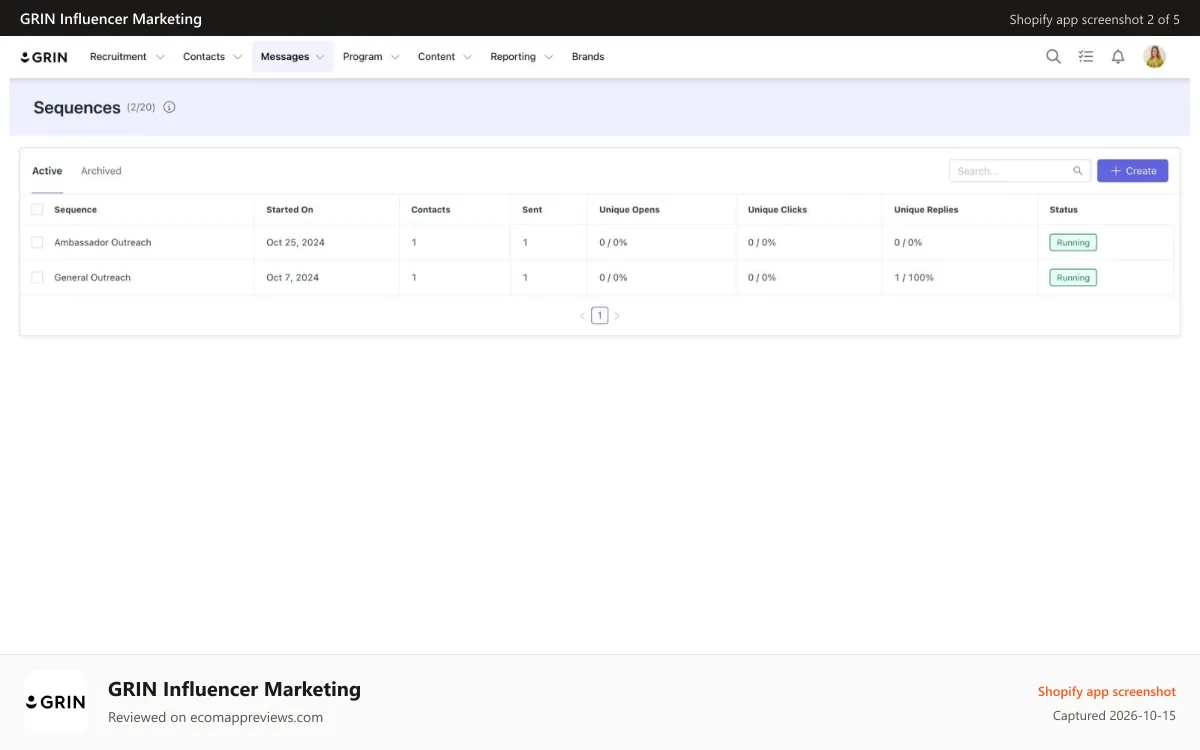Check the General Outreach row checkbox
The image size is (1200, 750).
point(37,278)
